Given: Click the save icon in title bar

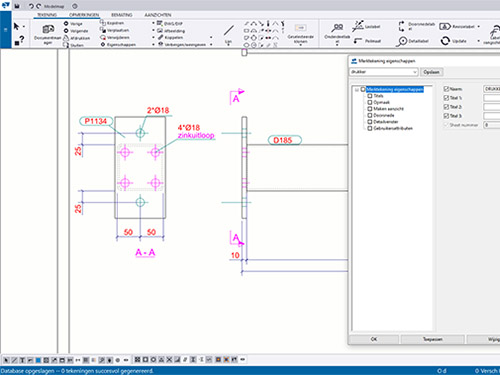Looking at the screenshot, I should 17,6.
